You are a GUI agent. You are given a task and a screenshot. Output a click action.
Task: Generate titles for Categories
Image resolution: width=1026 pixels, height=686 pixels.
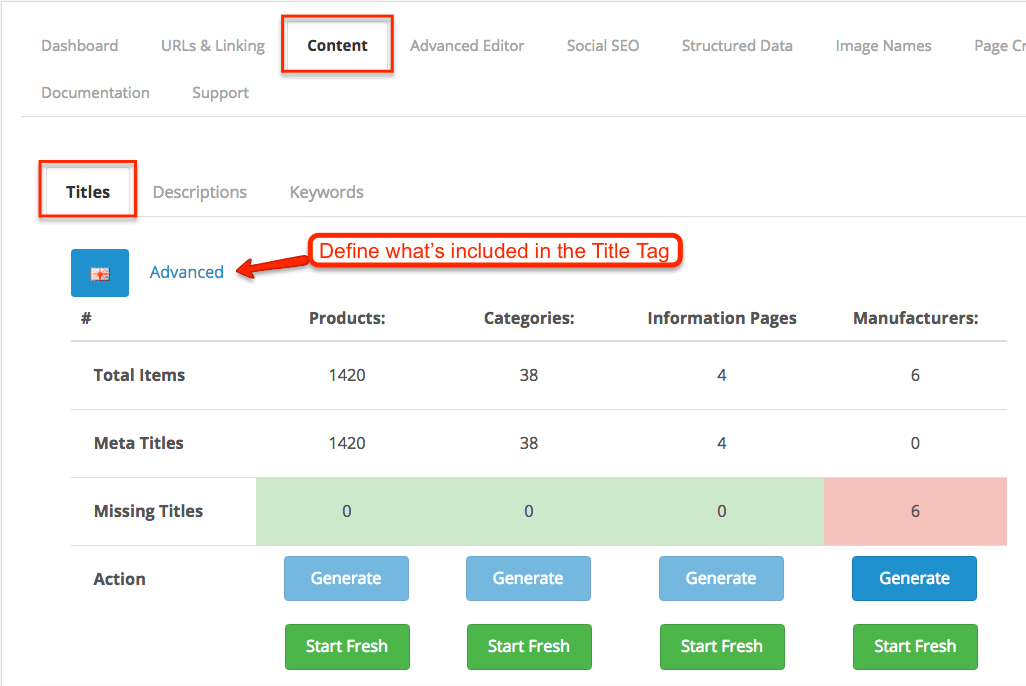528,579
